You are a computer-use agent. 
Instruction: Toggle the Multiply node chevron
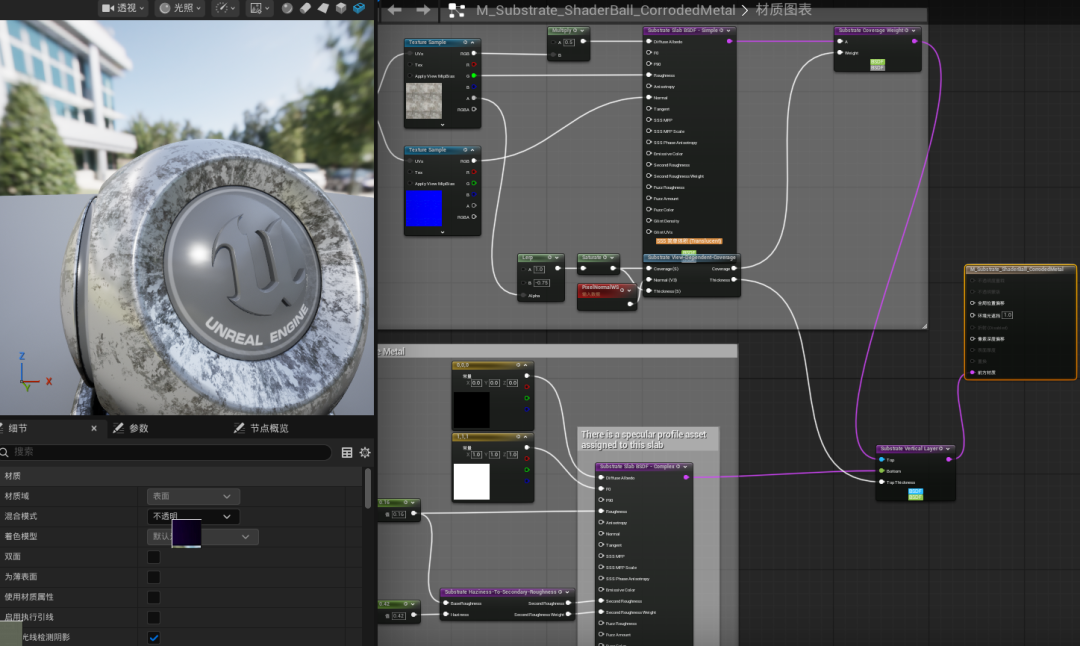(x=583, y=30)
